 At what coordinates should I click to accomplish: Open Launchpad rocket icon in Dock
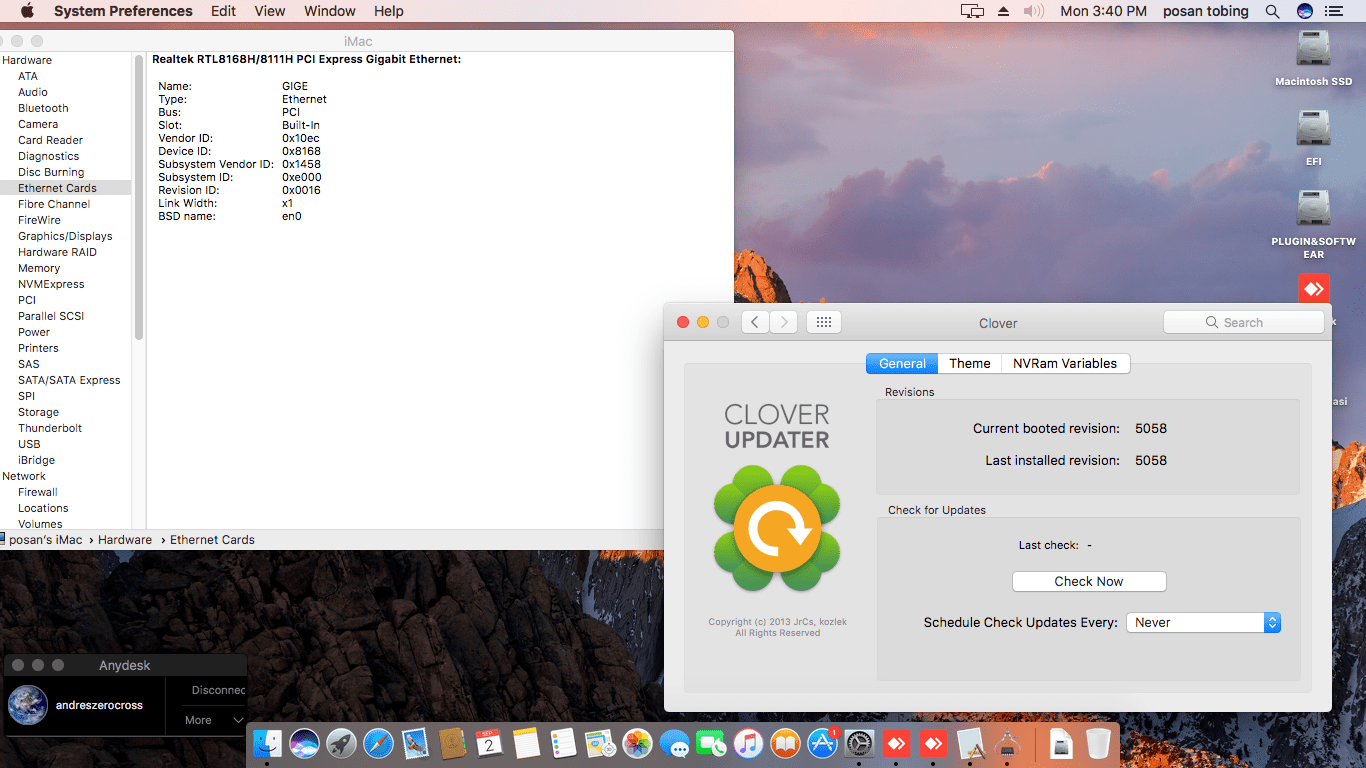click(x=341, y=743)
